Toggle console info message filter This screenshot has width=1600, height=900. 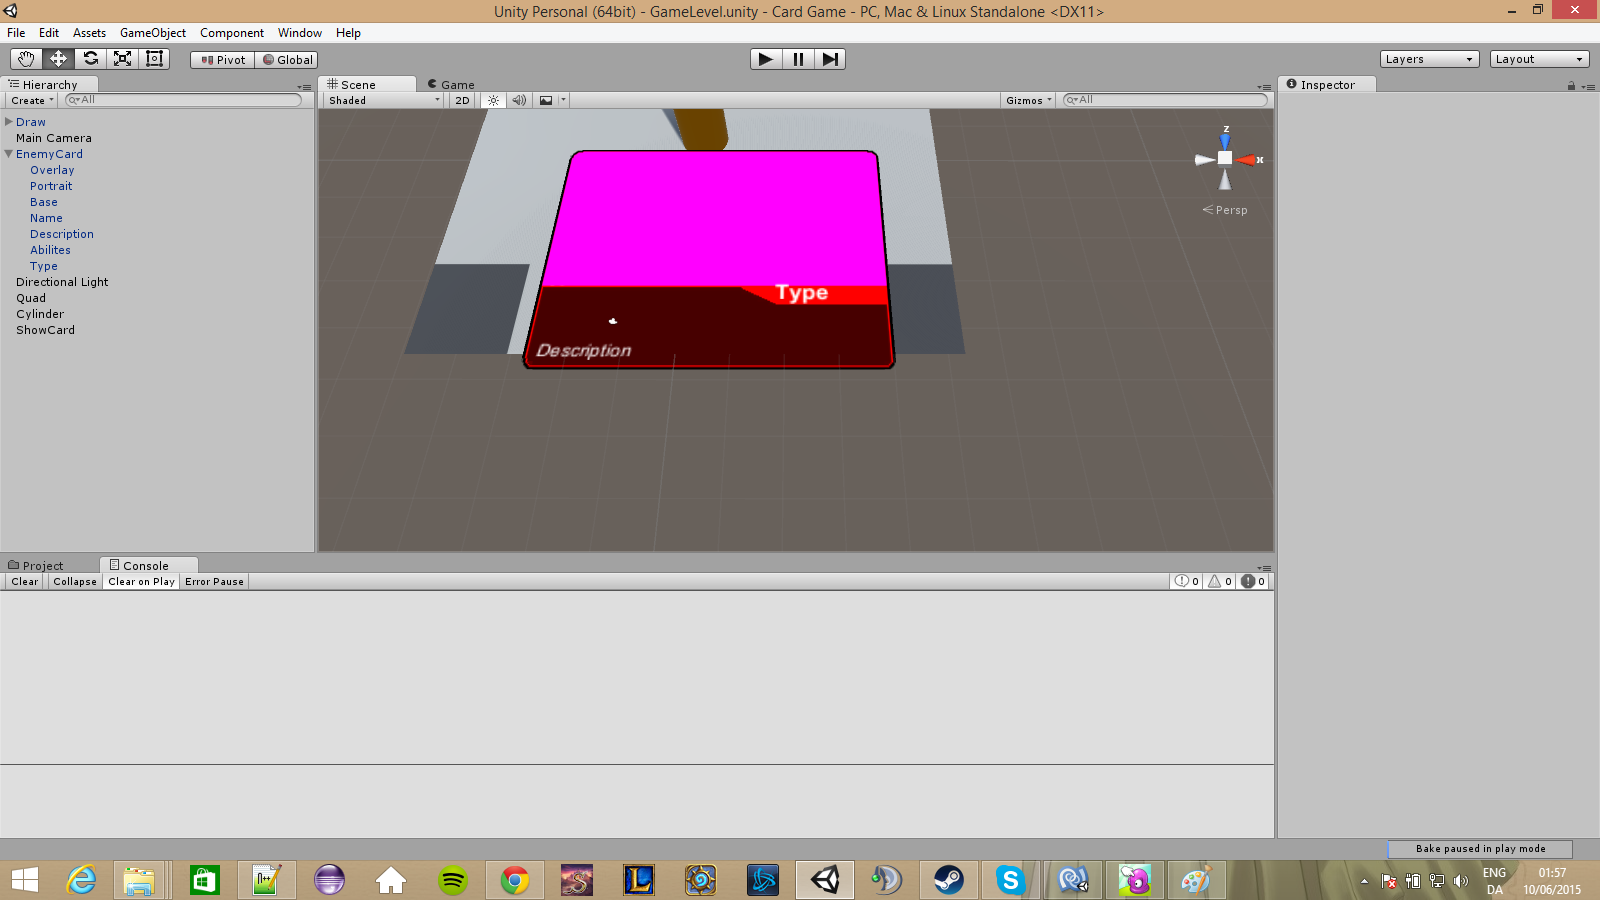(1187, 581)
